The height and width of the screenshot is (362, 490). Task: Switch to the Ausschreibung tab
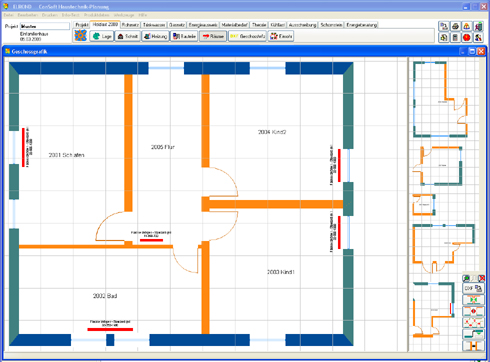[x=302, y=25]
